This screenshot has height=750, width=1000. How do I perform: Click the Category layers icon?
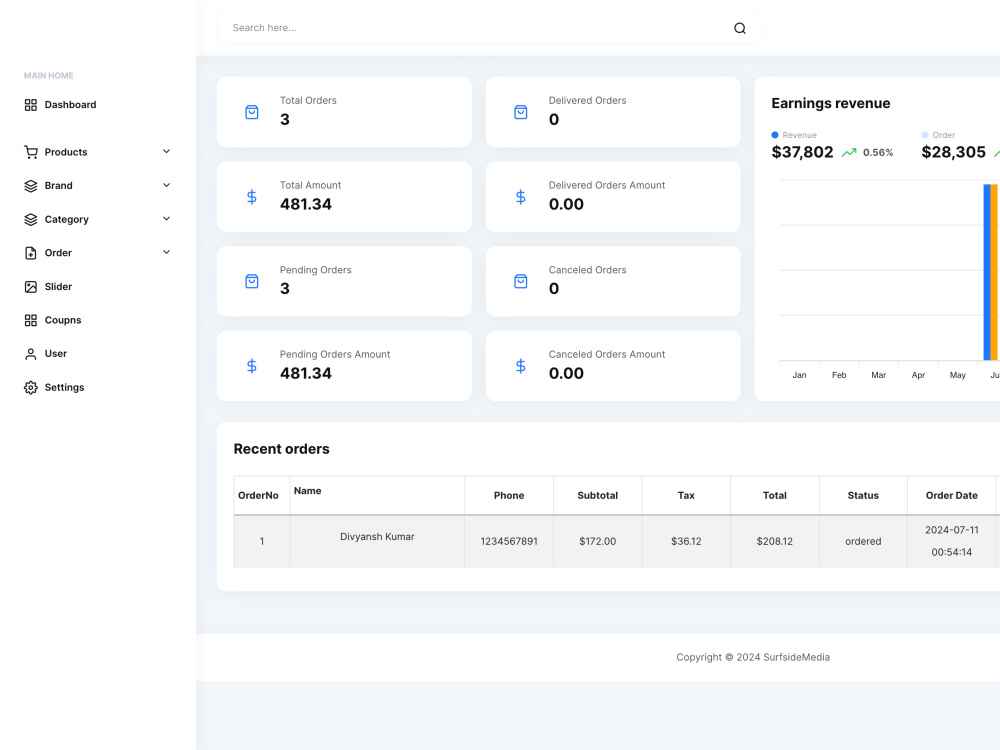[x=31, y=219]
